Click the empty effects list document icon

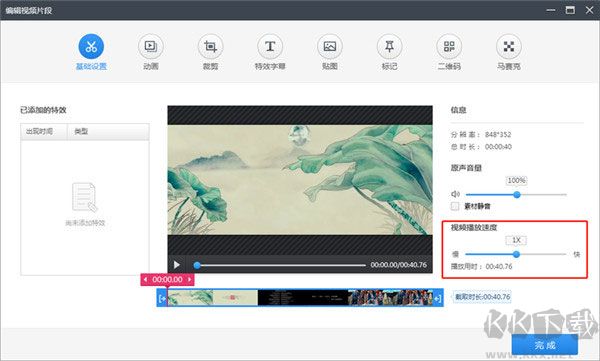(85, 197)
